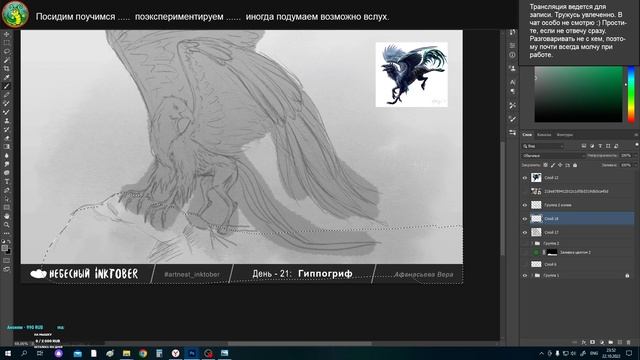
Task: Filter layers by type text icon
Action: click(600, 146)
